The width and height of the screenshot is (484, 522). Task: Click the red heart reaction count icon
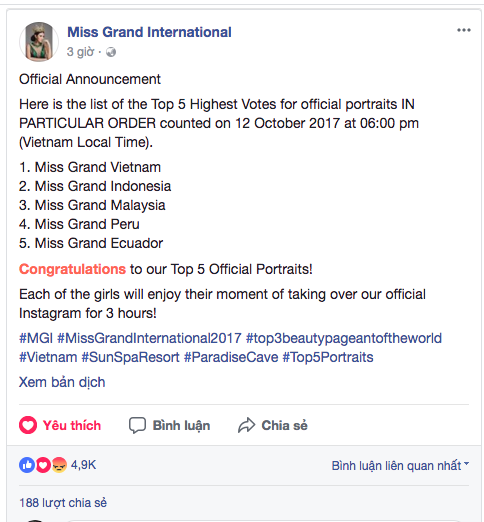coord(43,465)
